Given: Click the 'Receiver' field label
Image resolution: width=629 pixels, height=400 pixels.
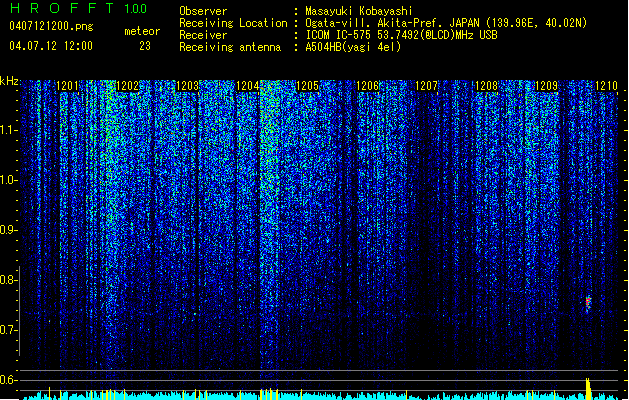Looking at the screenshot, I should click(x=203, y=35).
